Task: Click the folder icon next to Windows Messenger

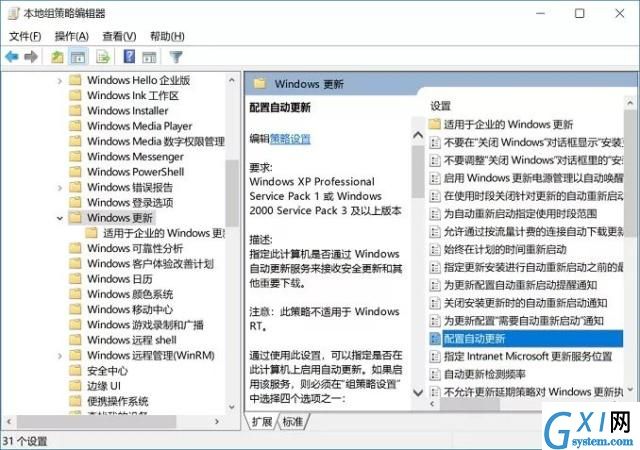Action: (75, 156)
